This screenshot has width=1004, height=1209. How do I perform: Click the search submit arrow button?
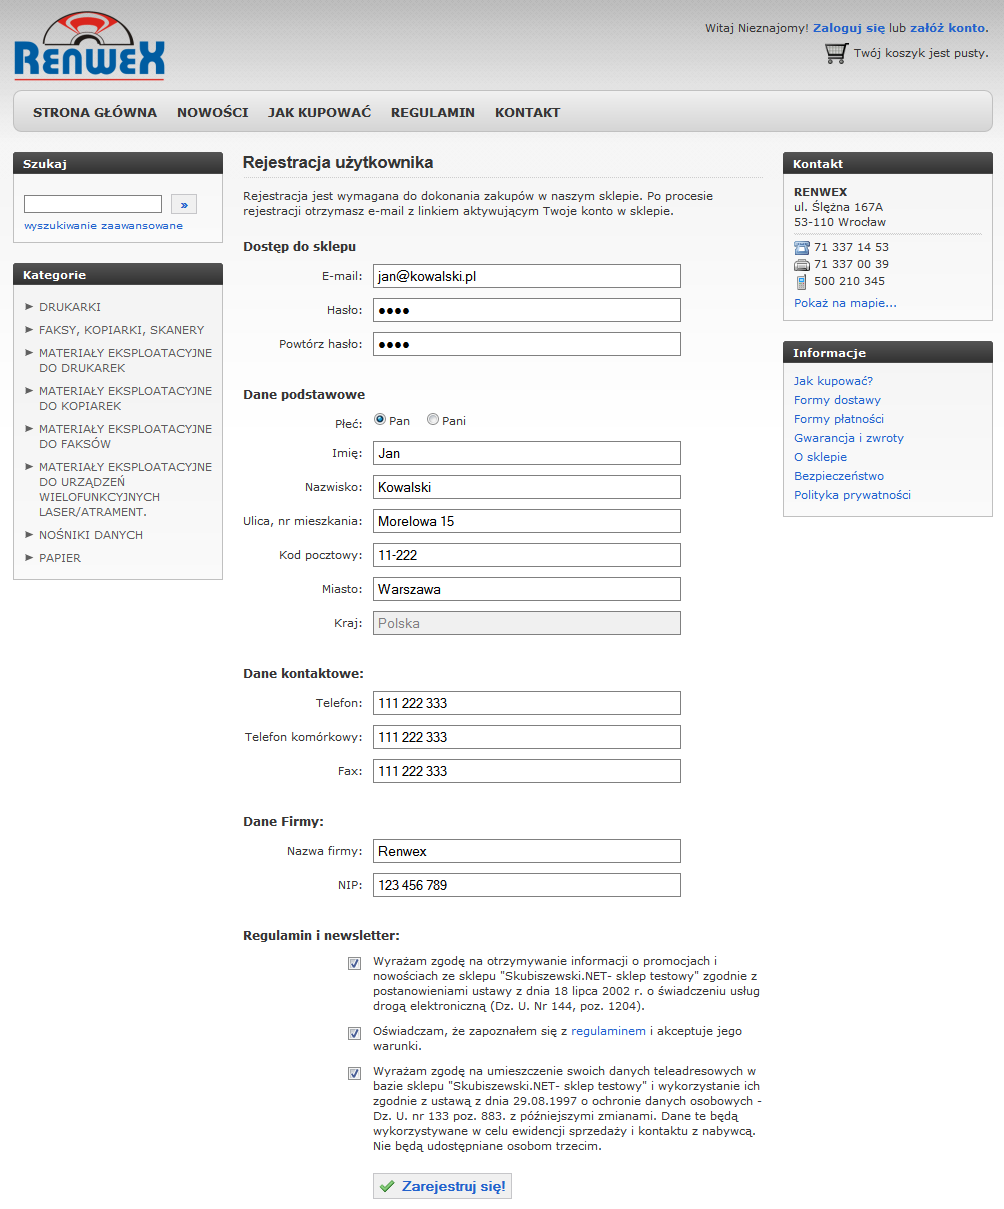coord(184,204)
